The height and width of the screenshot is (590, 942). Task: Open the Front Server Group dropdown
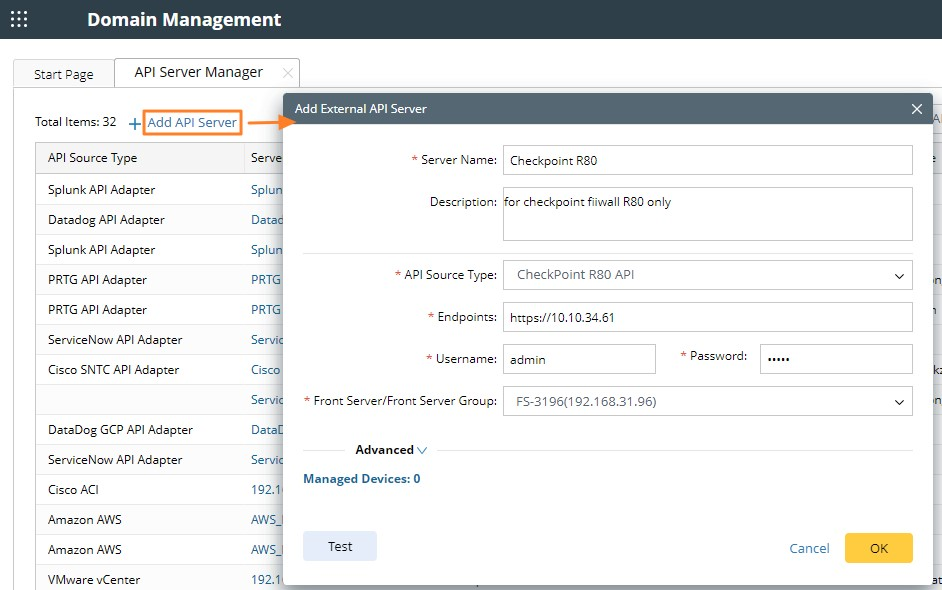coord(707,402)
